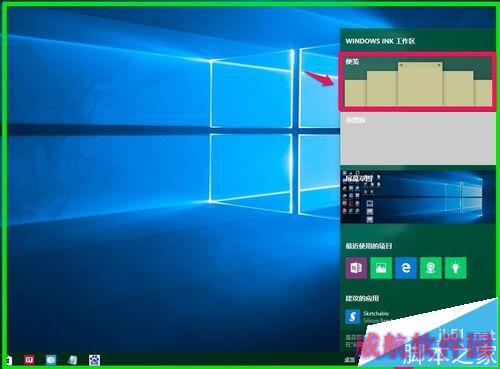The height and width of the screenshot is (369, 500).
Task: Click the partially visible white taskbar icon
Action: [9, 360]
